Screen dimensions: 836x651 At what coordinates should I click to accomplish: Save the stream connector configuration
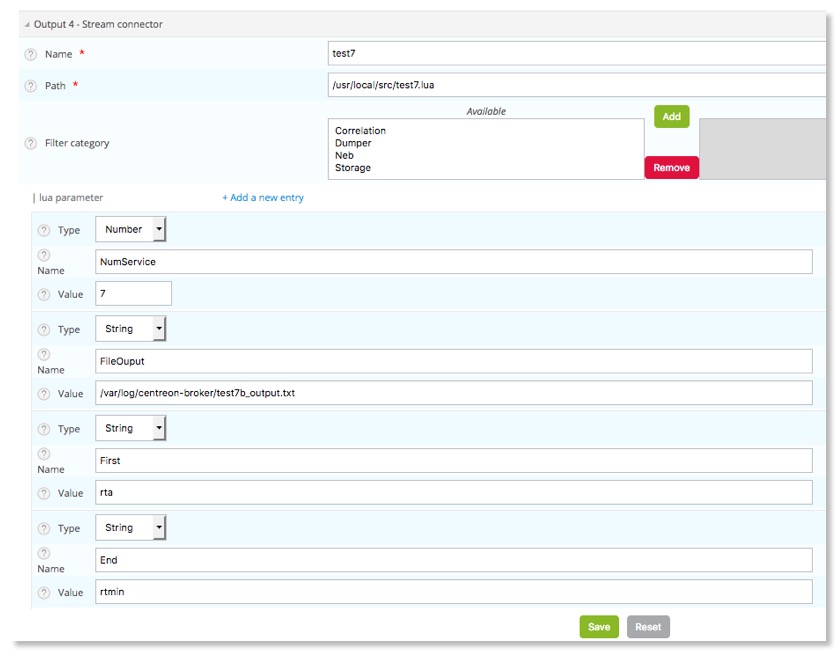pyautogui.click(x=598, y=627)
